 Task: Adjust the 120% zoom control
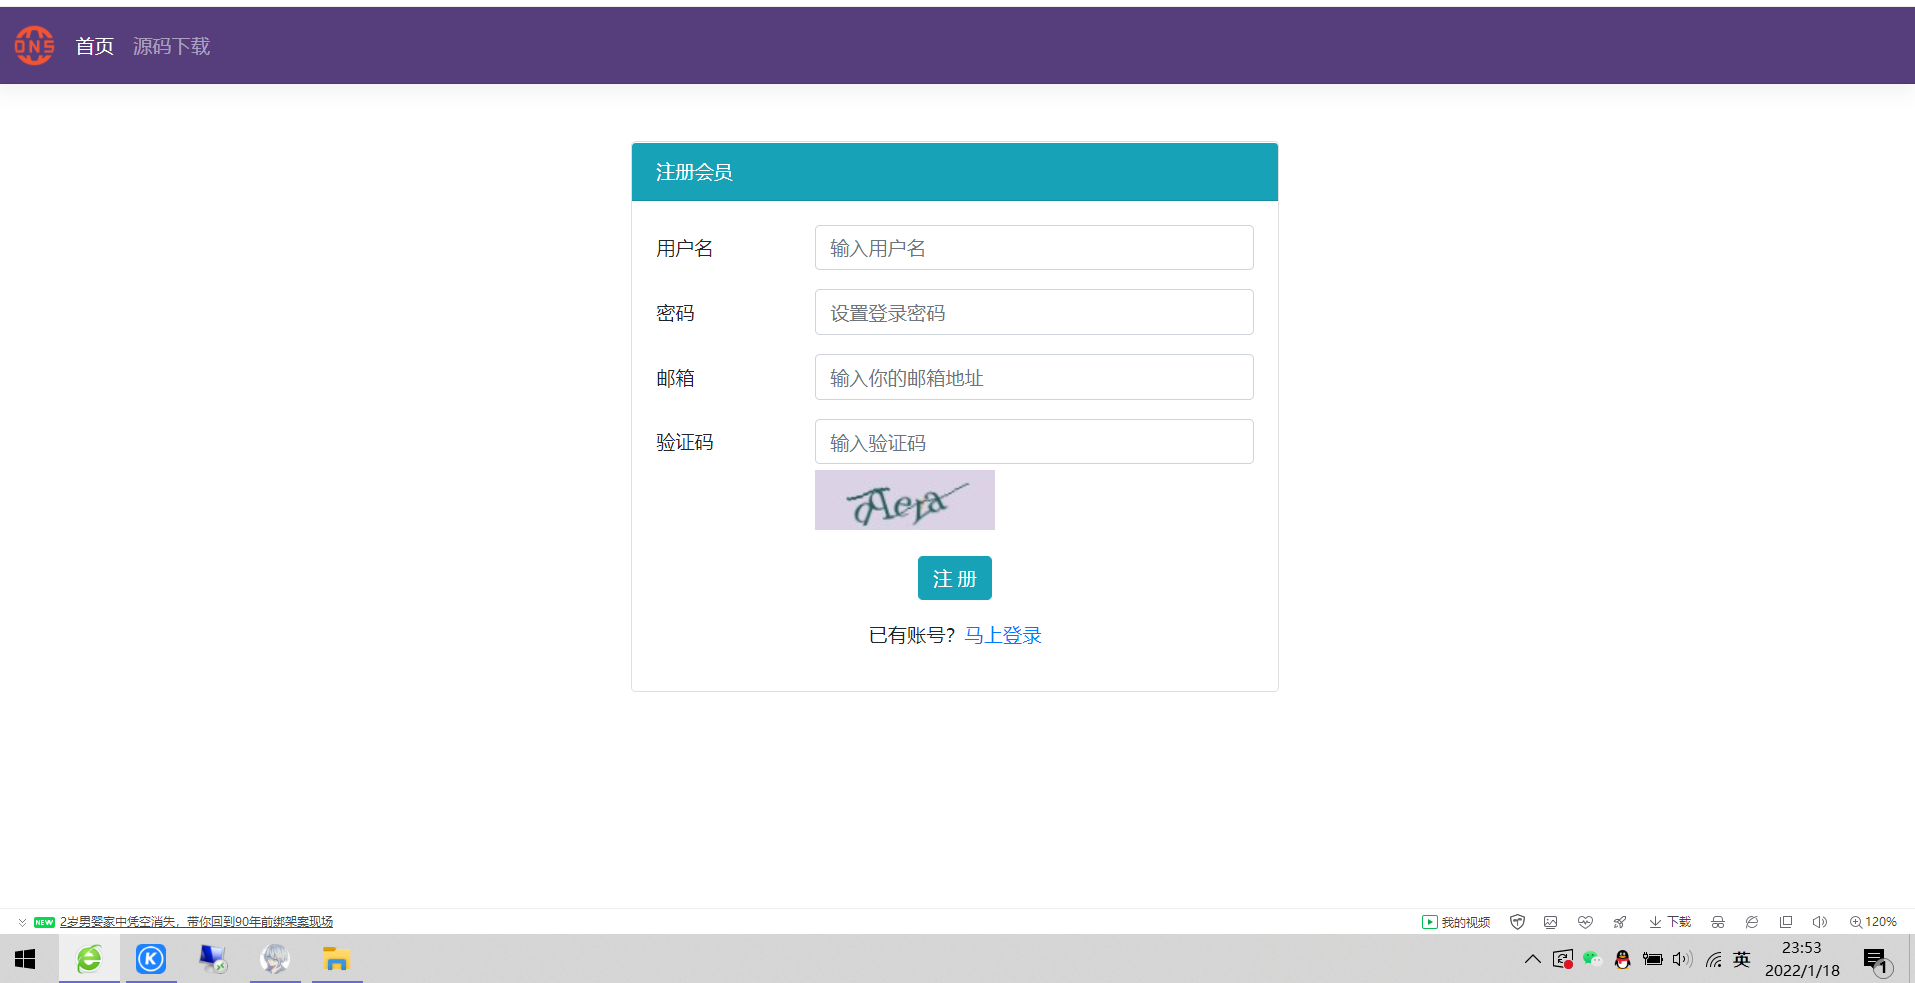point(1873,921)
